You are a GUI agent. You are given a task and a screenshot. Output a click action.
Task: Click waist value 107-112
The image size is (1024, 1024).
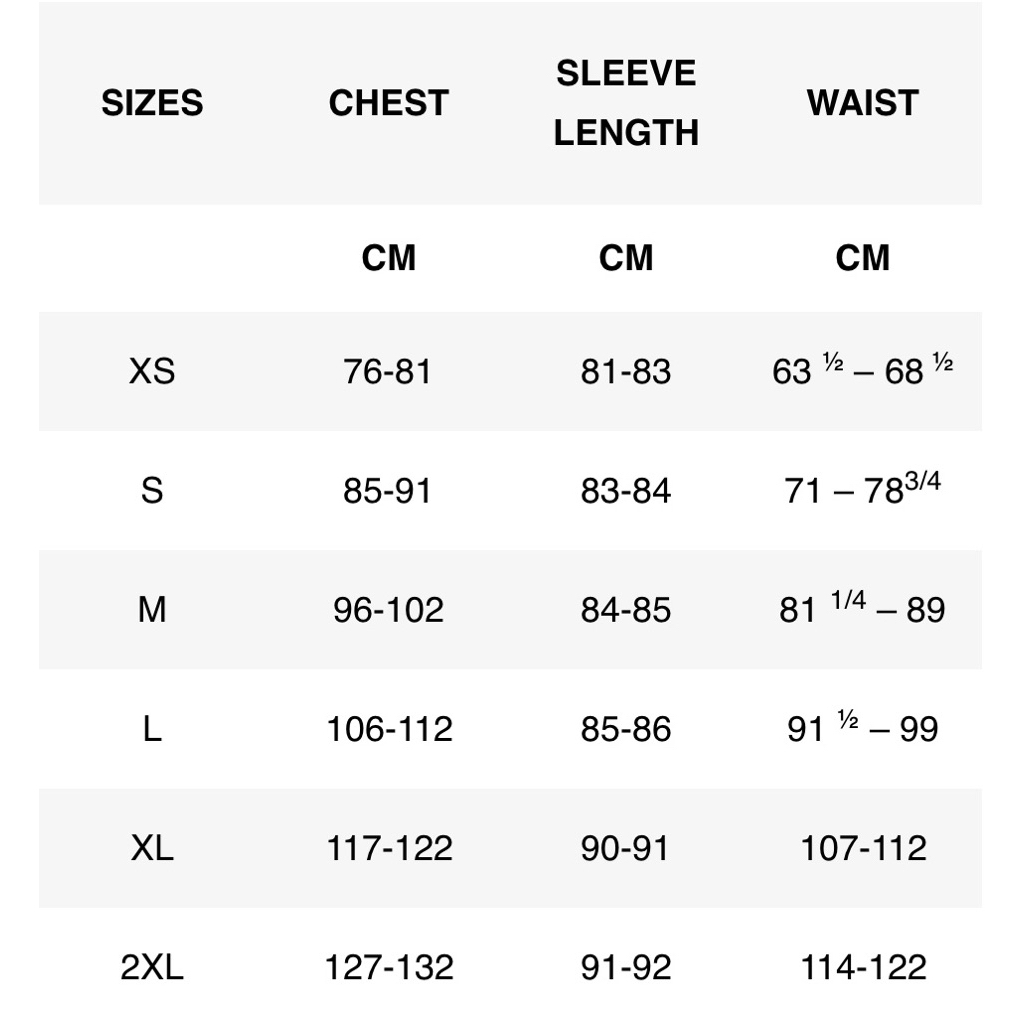(x=863, y=848)
